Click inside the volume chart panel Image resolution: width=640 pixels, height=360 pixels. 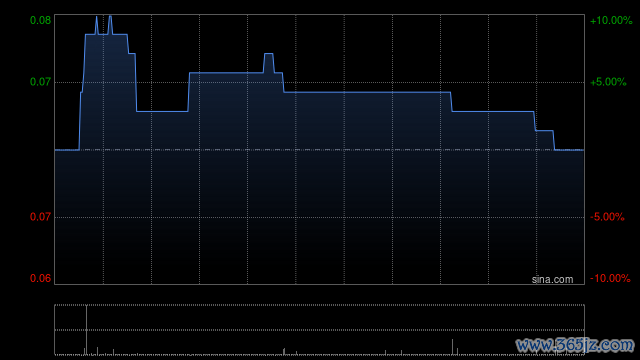[320, 330]
